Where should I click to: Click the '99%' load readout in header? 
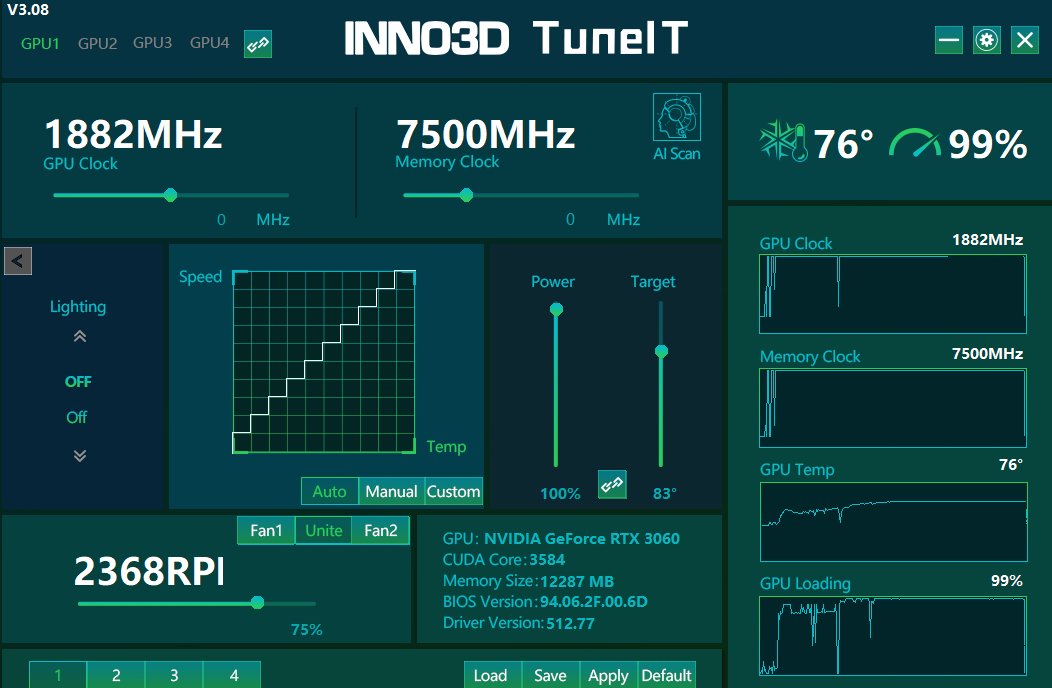(x=988, y=144)
